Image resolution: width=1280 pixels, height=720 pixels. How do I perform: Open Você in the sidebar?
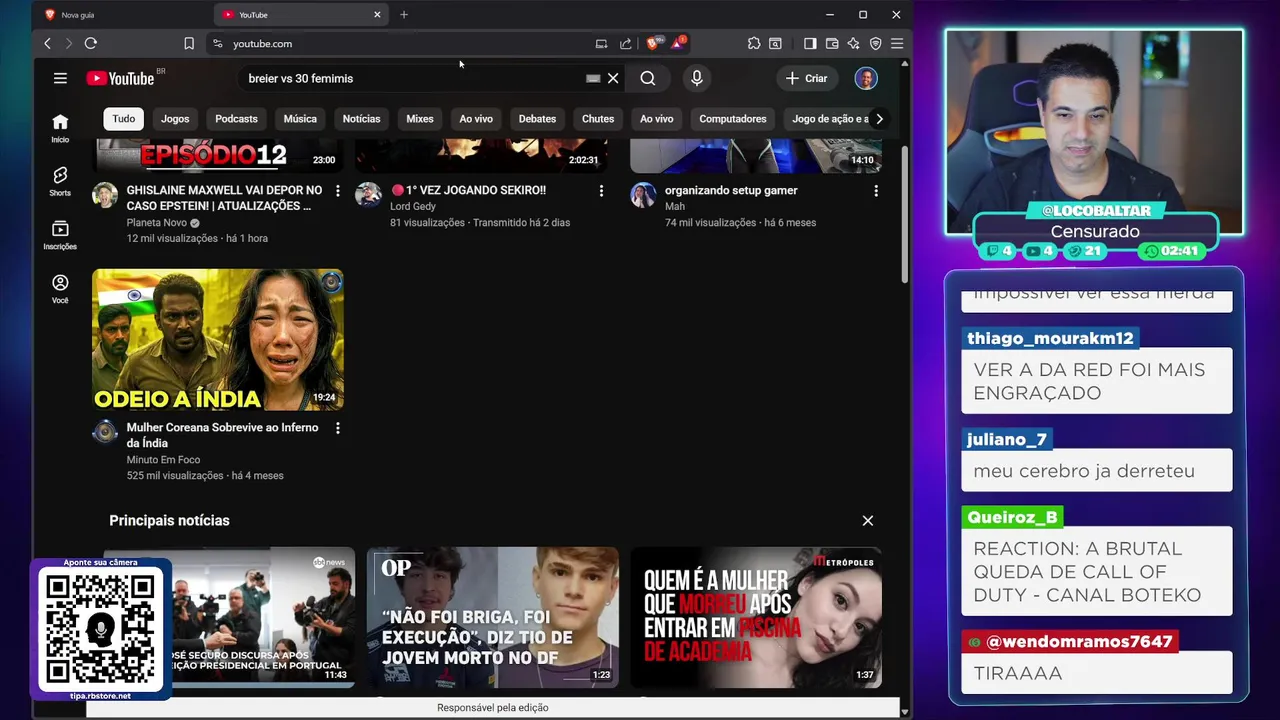(x=60, y=289)
